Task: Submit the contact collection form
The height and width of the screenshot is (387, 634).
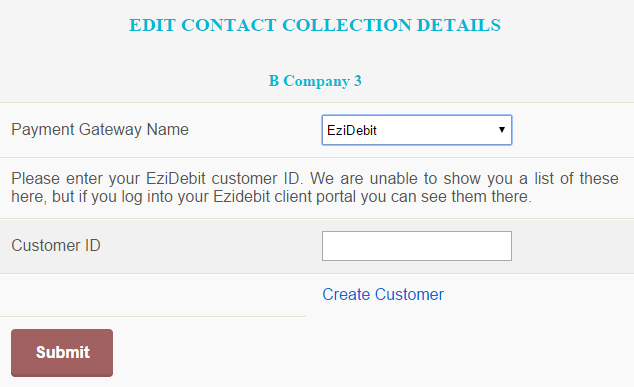Action: (x=62, y=353)
